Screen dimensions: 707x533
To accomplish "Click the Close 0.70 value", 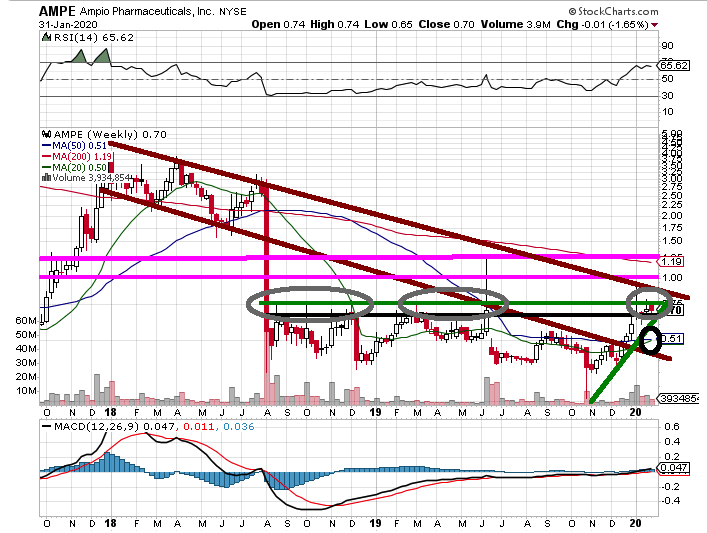I will click(x=446, y=24).
